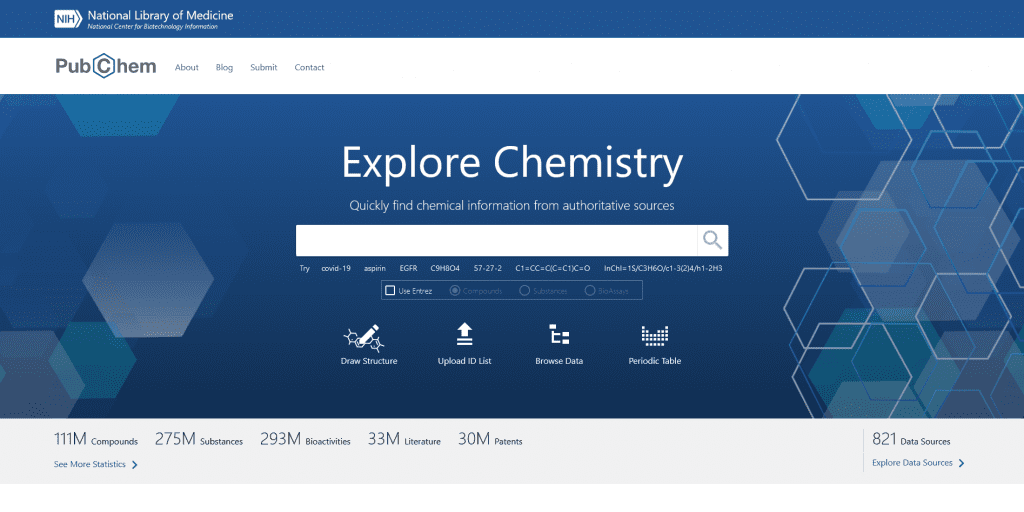
Task: Try the 57-27-2 CAS number example
Action: 488,268
